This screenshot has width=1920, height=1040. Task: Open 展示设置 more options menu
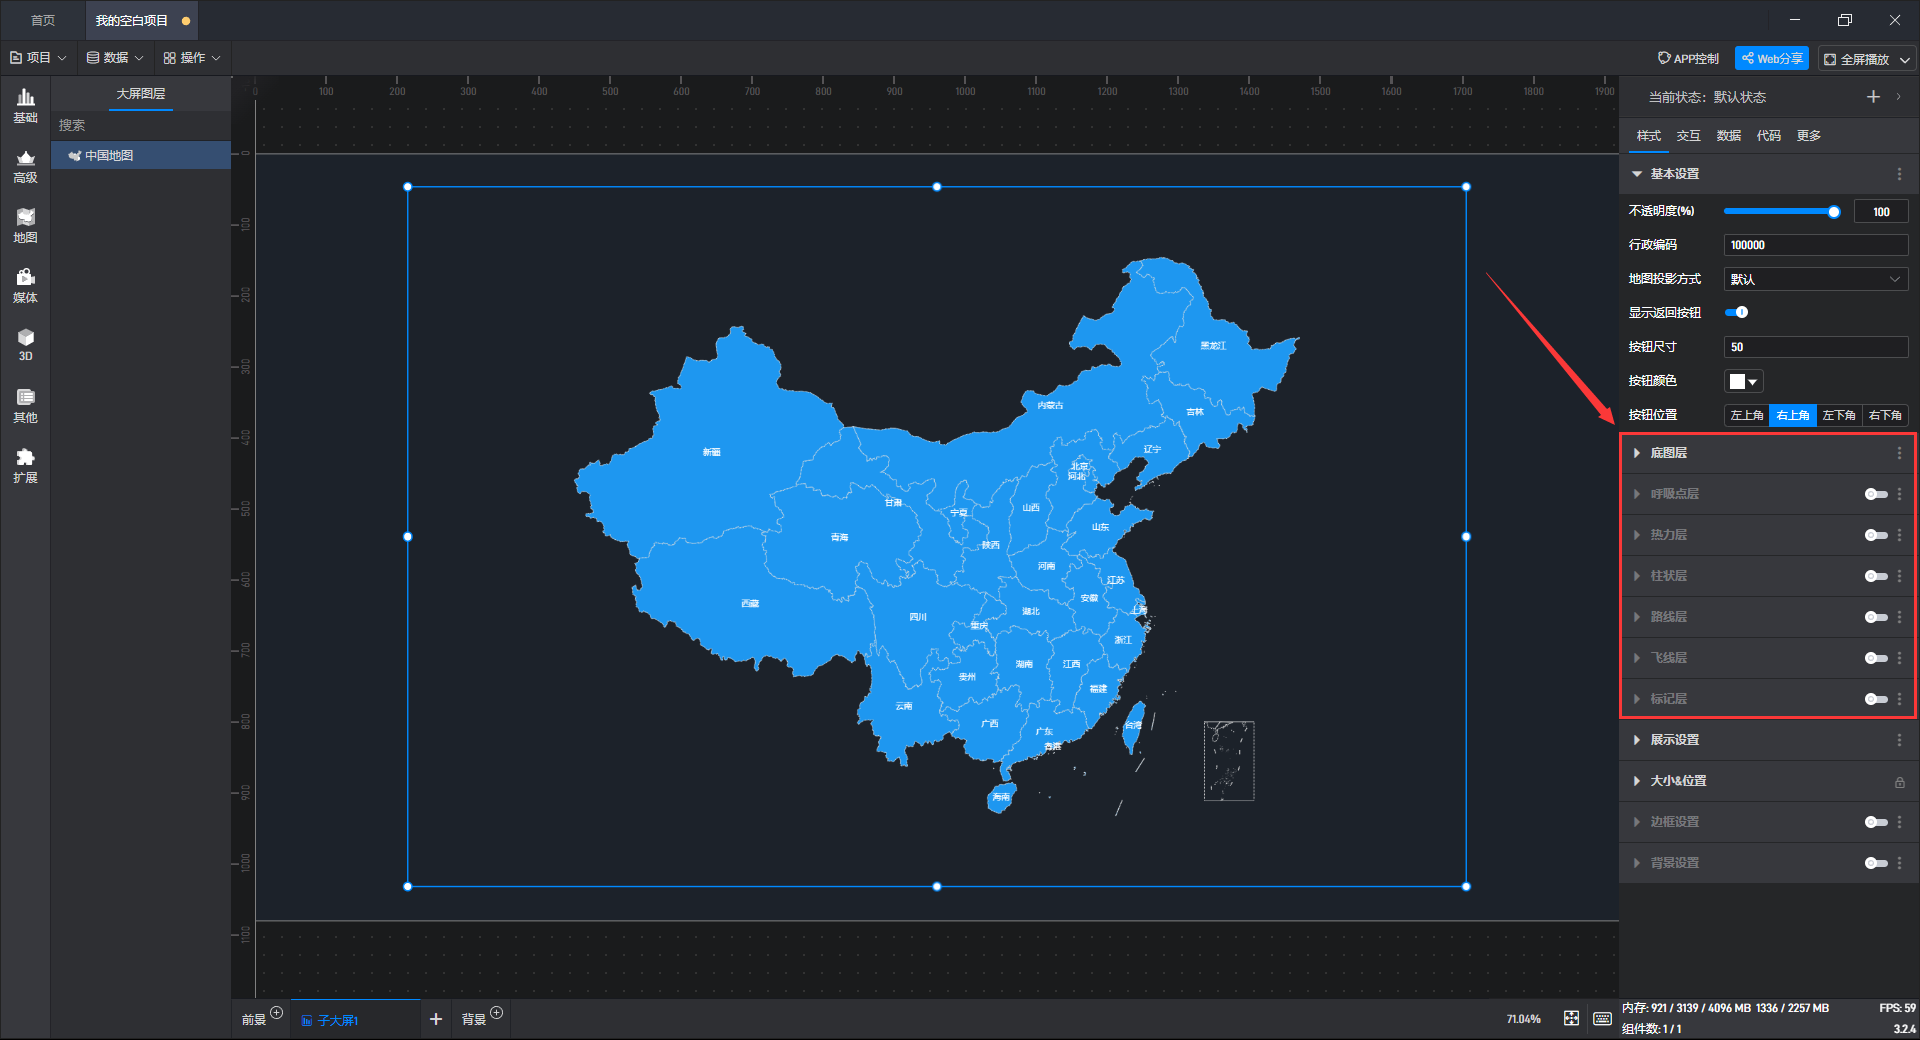(1899, 740)
